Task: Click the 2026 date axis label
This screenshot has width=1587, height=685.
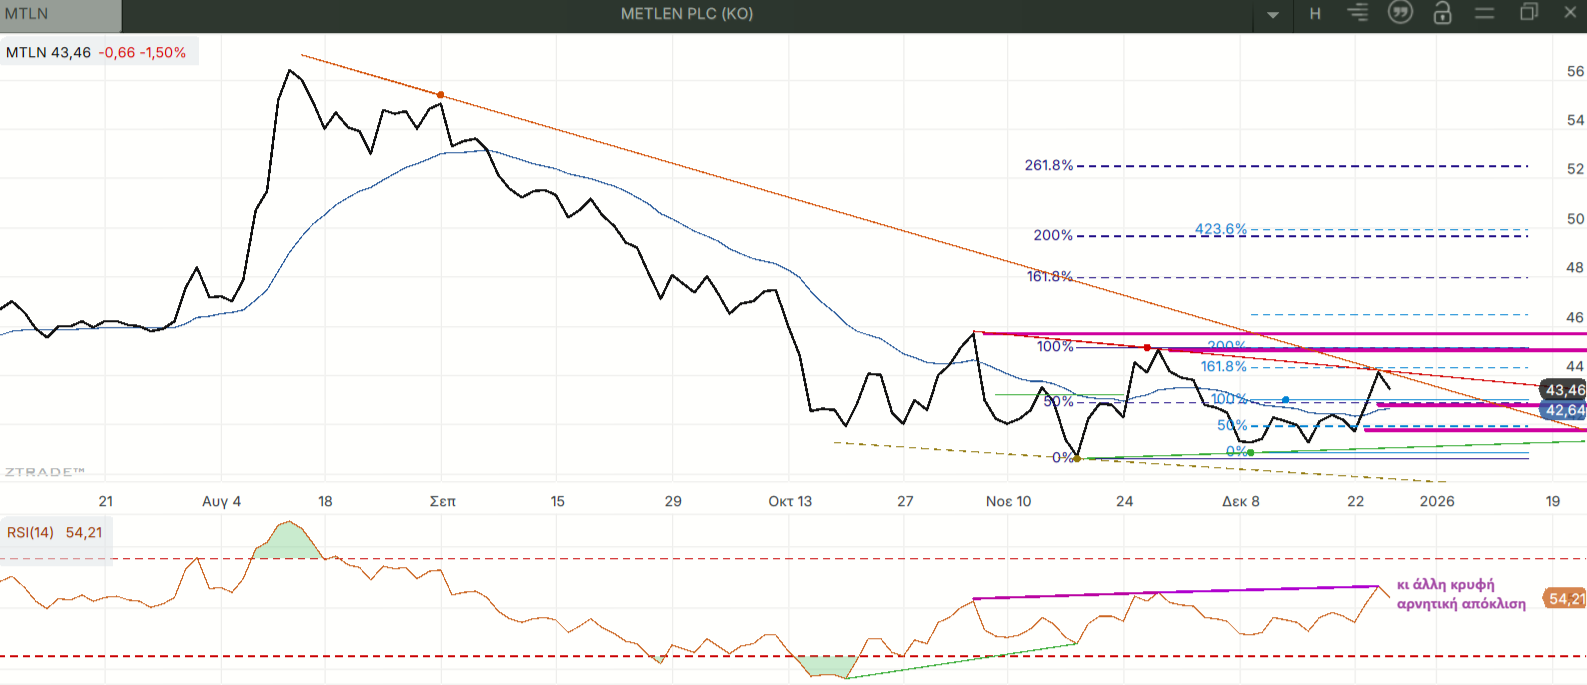Action: (1437, 501)
